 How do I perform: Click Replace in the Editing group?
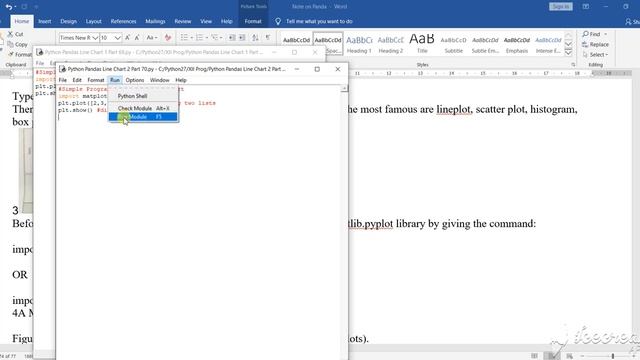click(596, 44)
